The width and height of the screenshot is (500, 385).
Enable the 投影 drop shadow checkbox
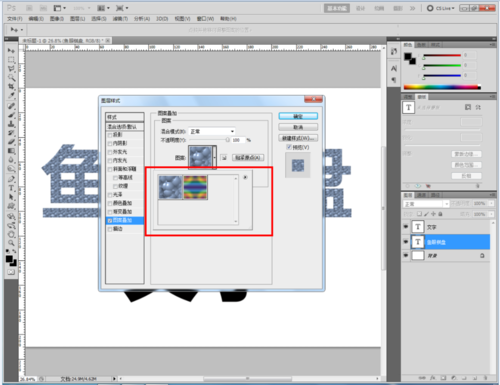pyautogui.click(x=110, y=135)
